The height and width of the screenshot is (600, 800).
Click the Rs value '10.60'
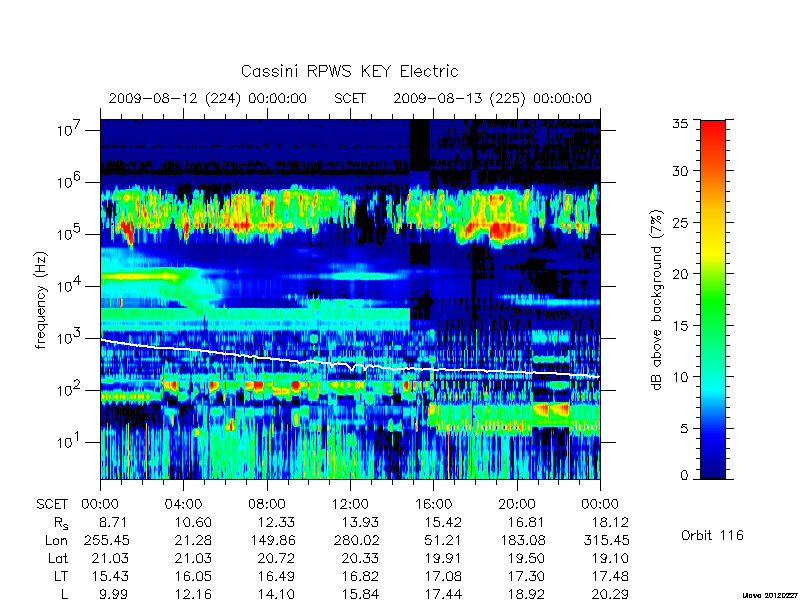coord(193,522)
